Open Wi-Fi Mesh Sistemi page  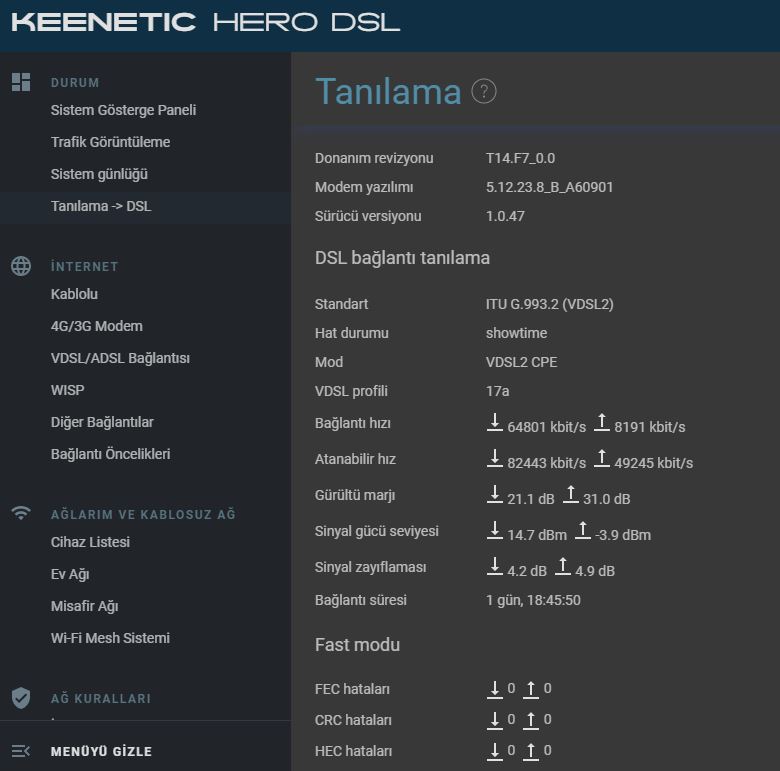coord(110,638)
